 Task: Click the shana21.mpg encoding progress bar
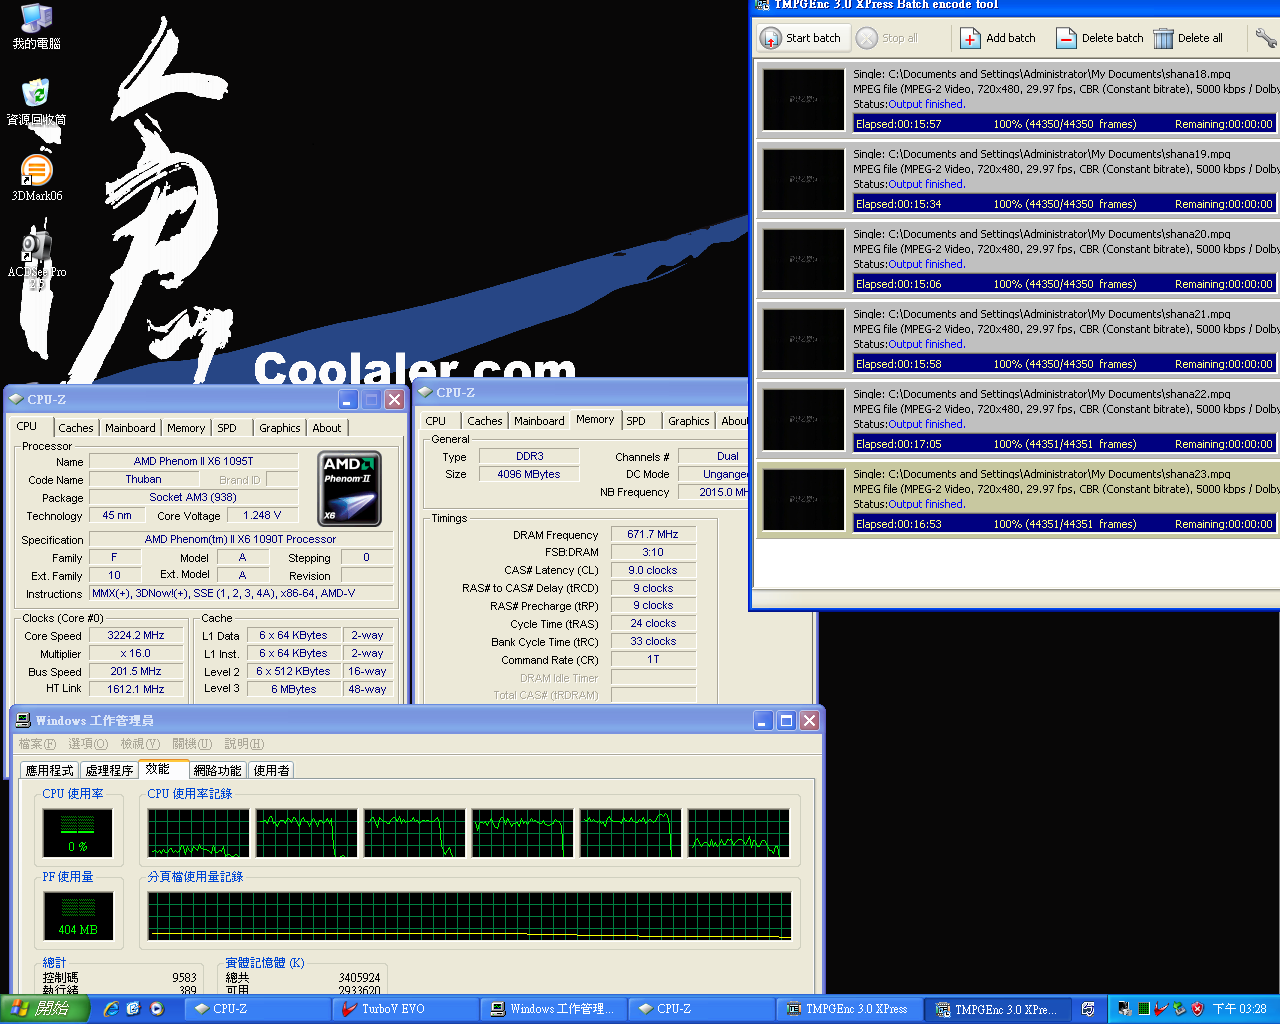[x=1065, y=364]
